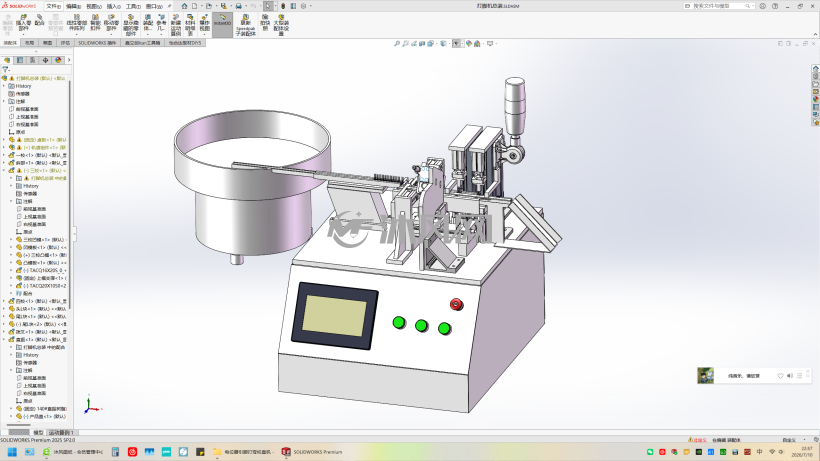Open the 工具 (Tools) menu

point(133,6)
